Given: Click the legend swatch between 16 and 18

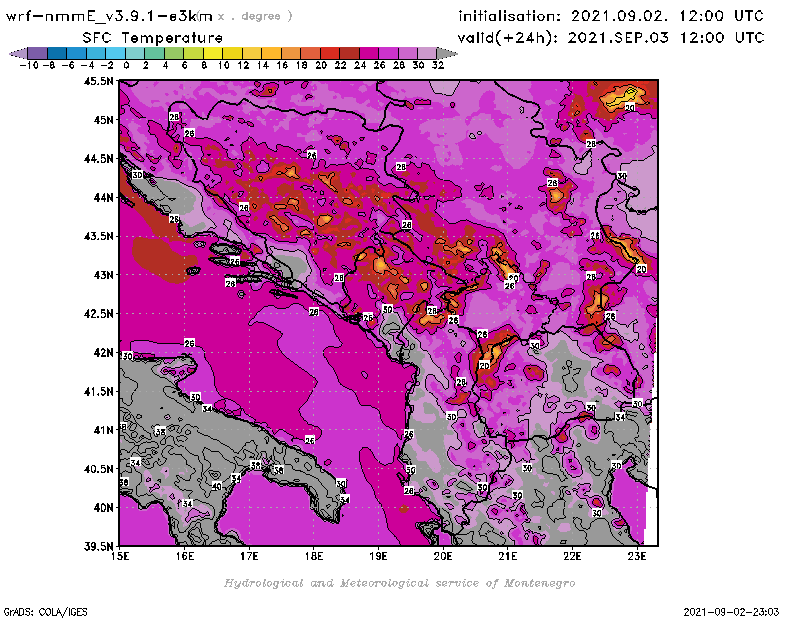Looking at the screenshot, I should tap(290, 53).
